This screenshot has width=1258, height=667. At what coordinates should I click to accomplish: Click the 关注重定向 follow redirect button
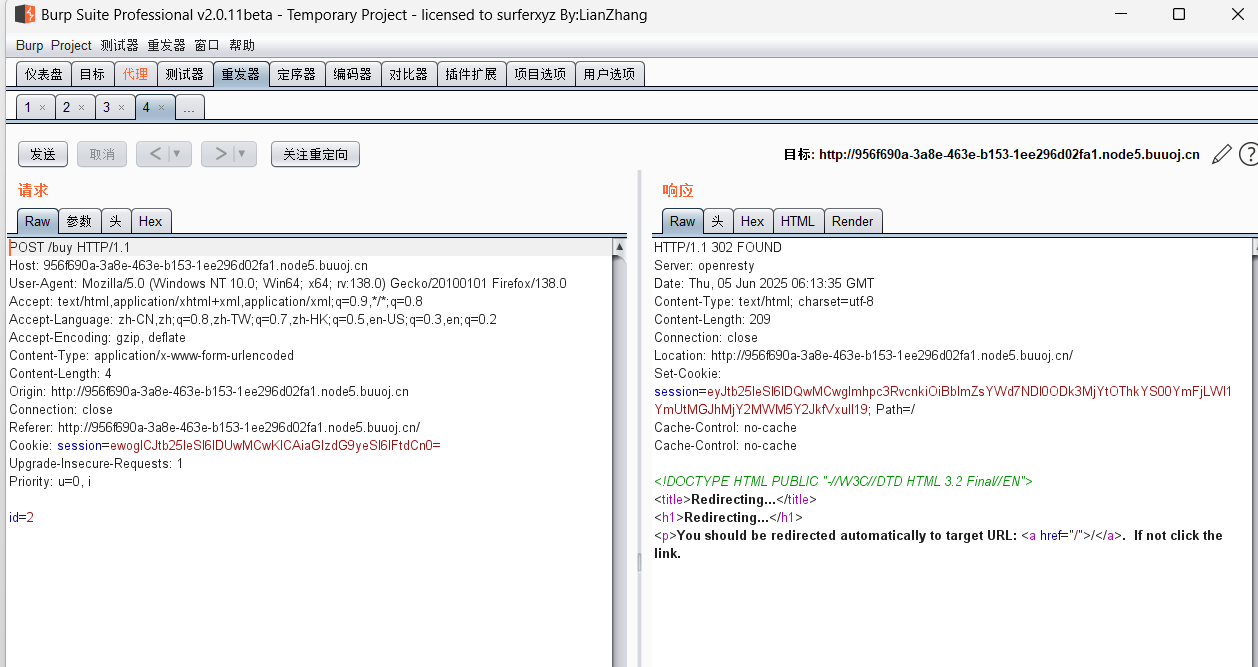315,154
